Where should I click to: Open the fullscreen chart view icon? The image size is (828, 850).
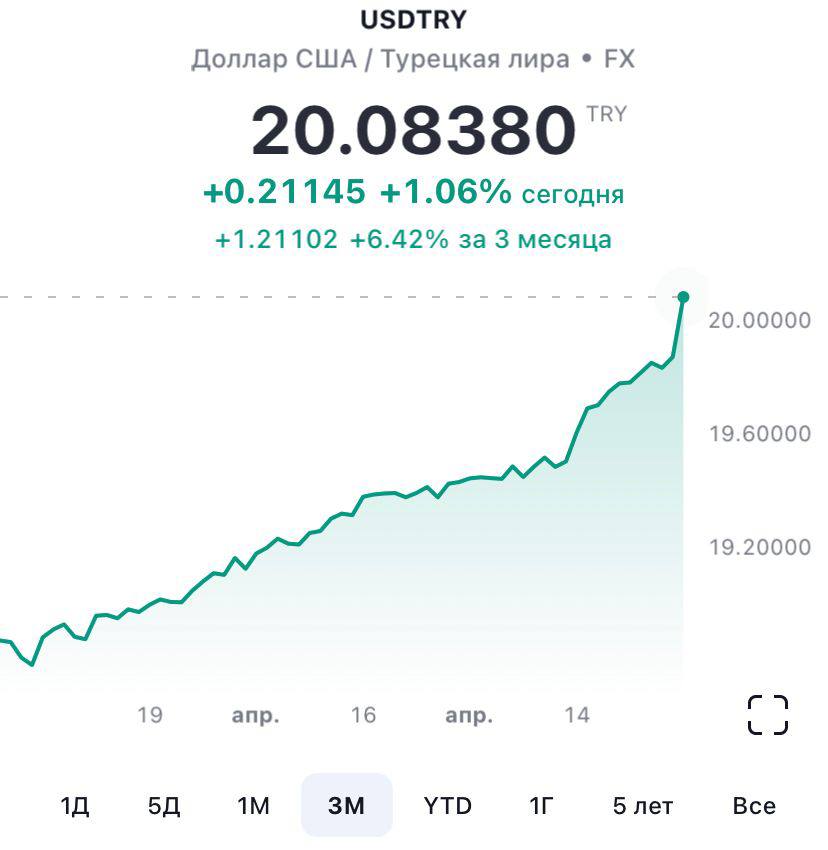click(x=768, y=715)
